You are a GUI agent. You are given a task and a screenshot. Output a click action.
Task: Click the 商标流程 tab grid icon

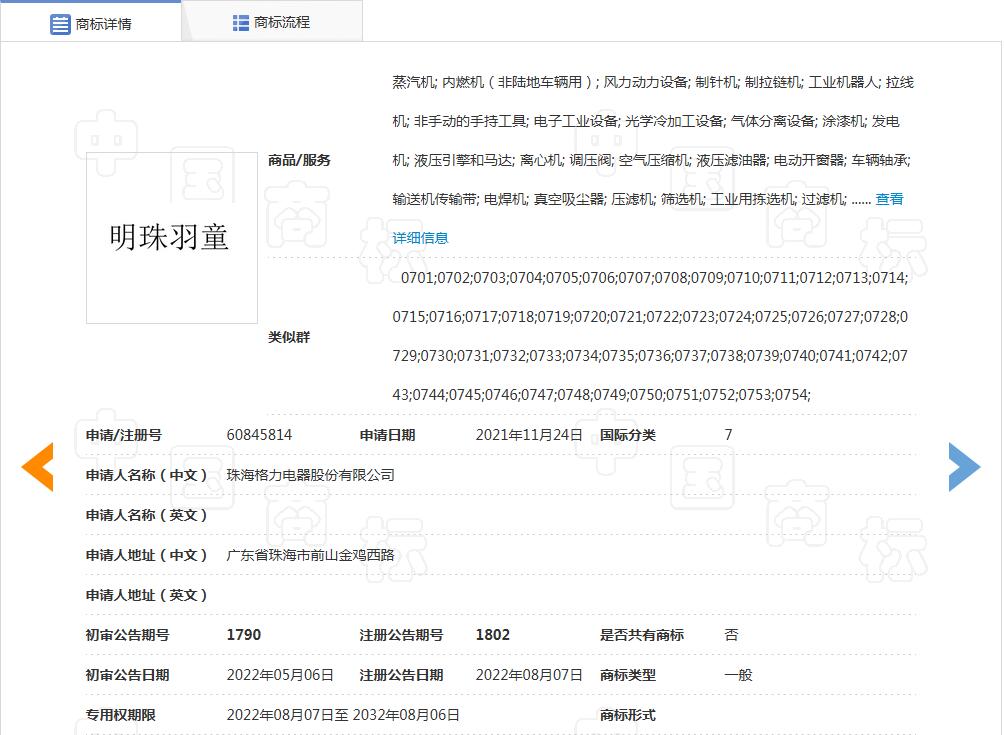241,23
